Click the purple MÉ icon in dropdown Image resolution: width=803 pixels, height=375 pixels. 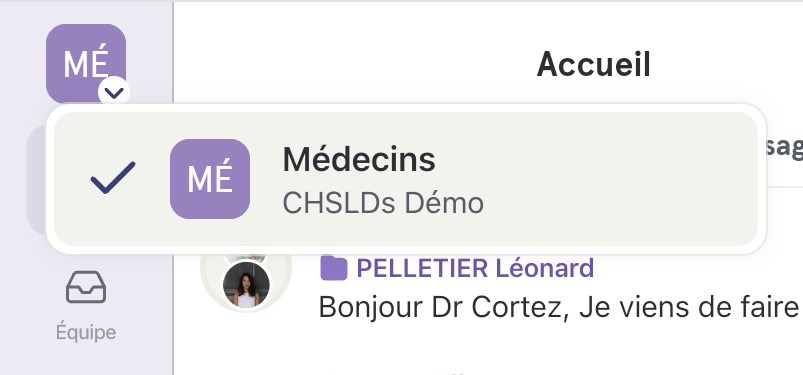pos(210,179)
